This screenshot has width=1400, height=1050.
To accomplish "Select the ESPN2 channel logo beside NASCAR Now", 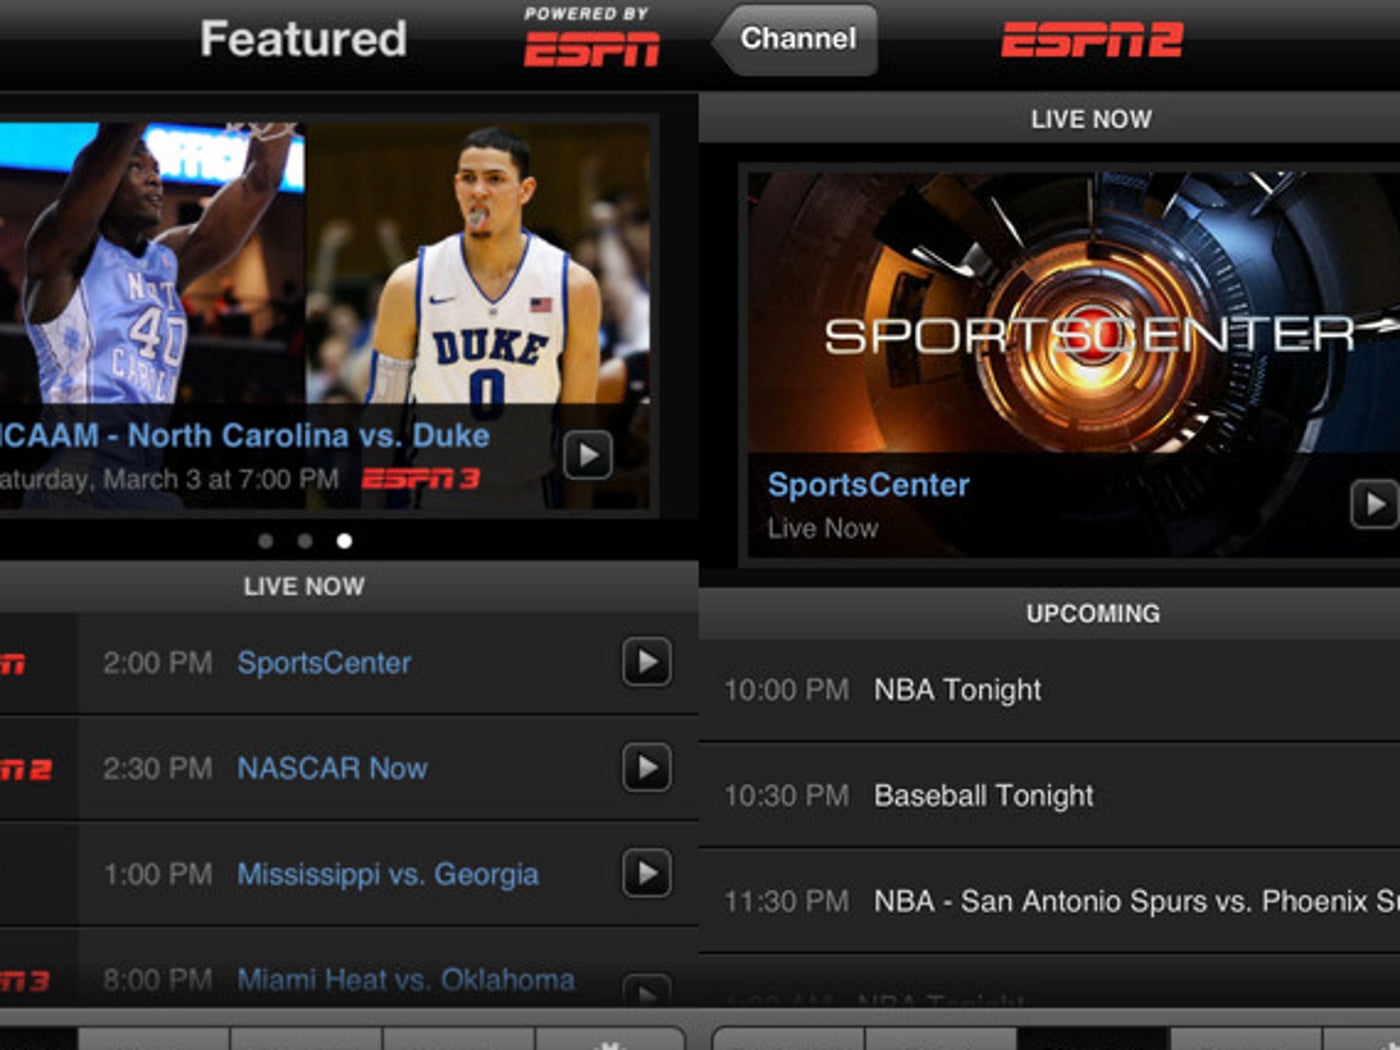I will (x=26, y=769).
